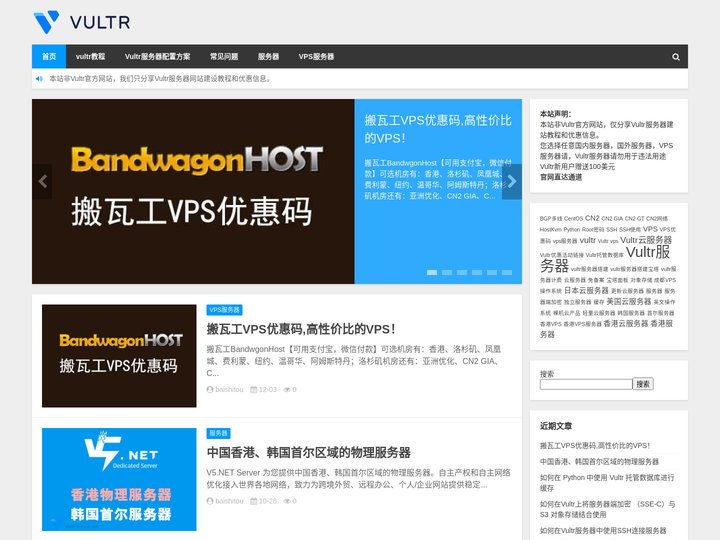Open the CentOS tag in tag cloud

[573, 219]
